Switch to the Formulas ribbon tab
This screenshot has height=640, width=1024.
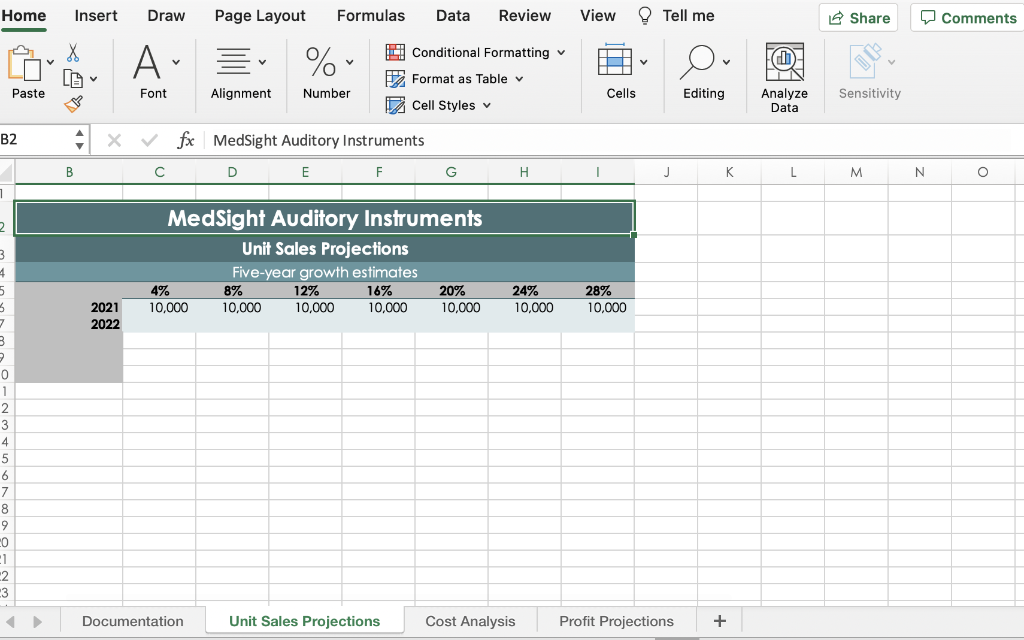[x=371, y=15]
